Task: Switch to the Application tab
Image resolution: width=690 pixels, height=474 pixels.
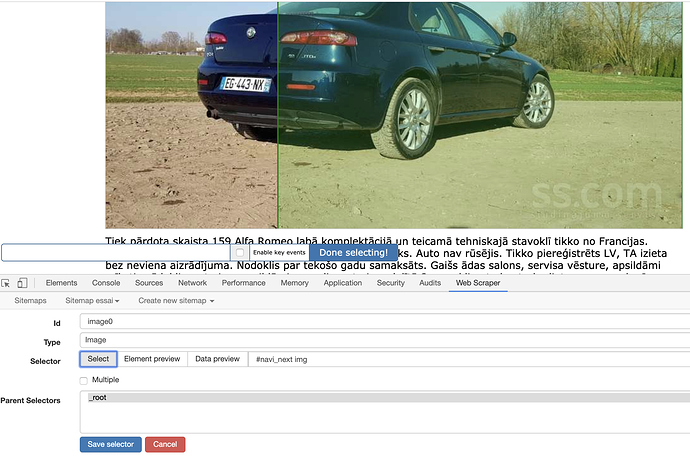Action: pyautogui.click(x=343, y=283)
